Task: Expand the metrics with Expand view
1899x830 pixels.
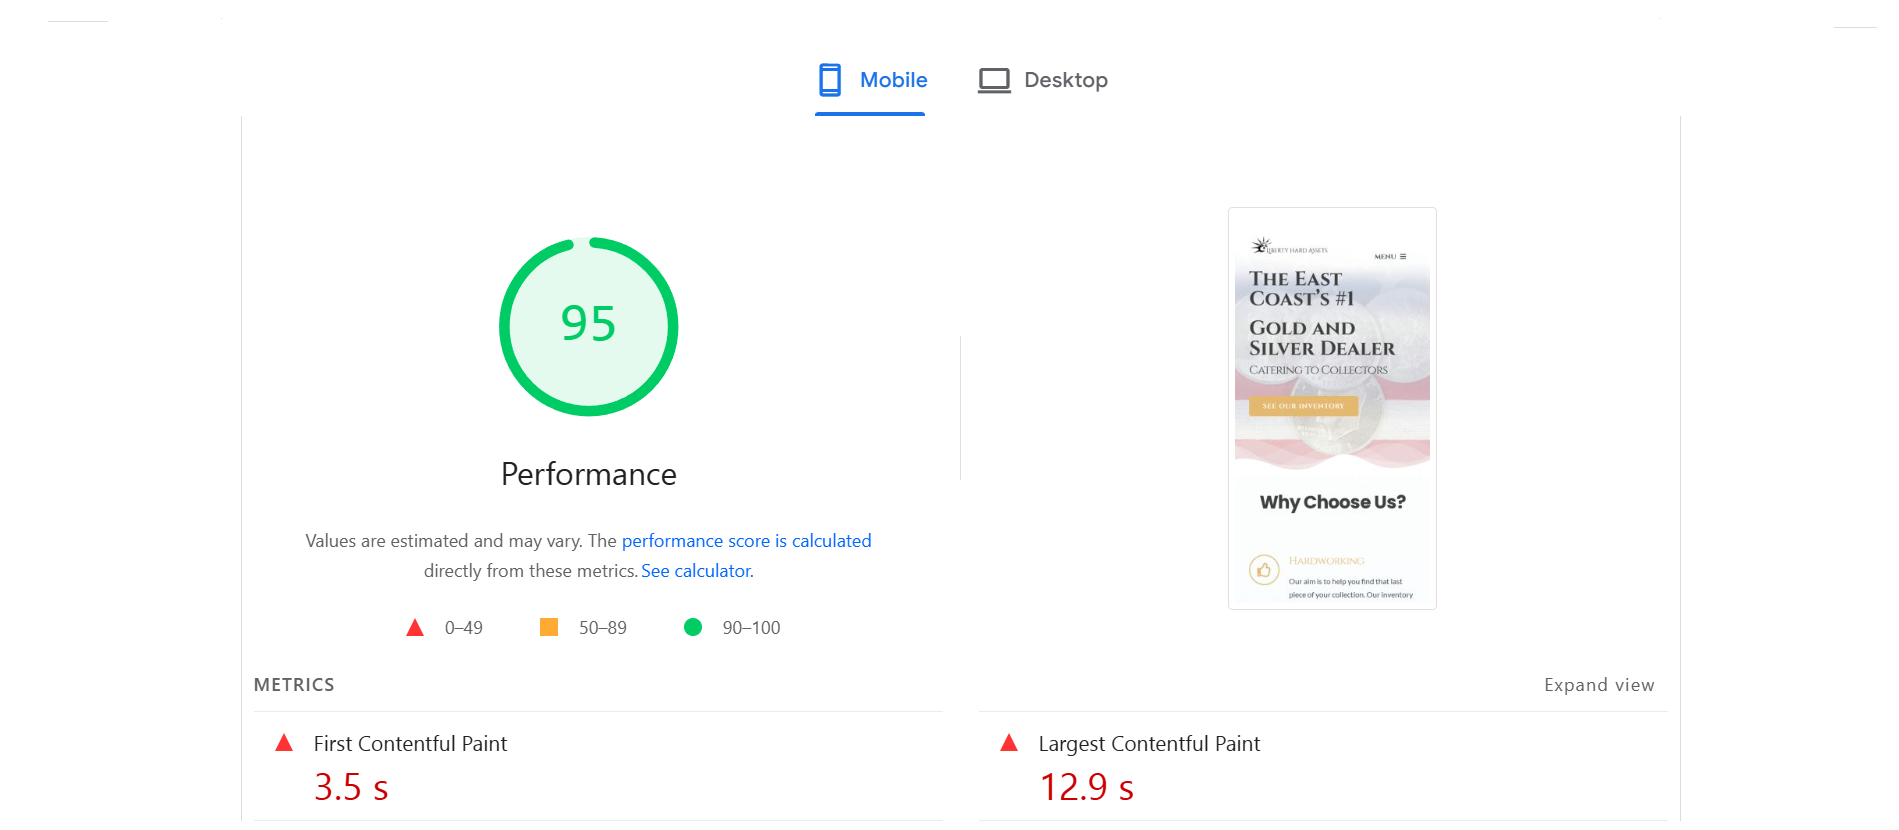Action: (1598, 685)
